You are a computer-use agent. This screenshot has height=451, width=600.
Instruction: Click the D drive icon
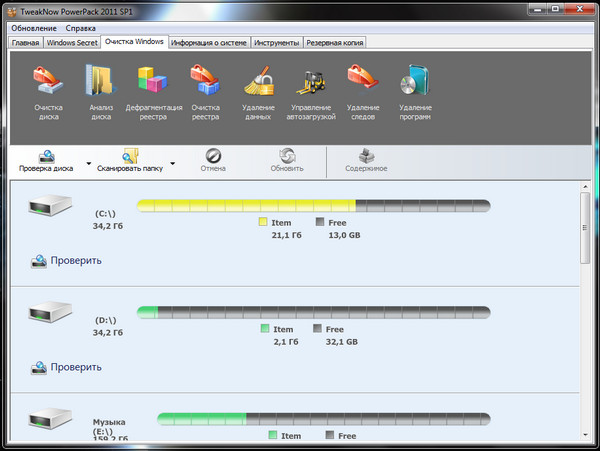coord(50,312)
